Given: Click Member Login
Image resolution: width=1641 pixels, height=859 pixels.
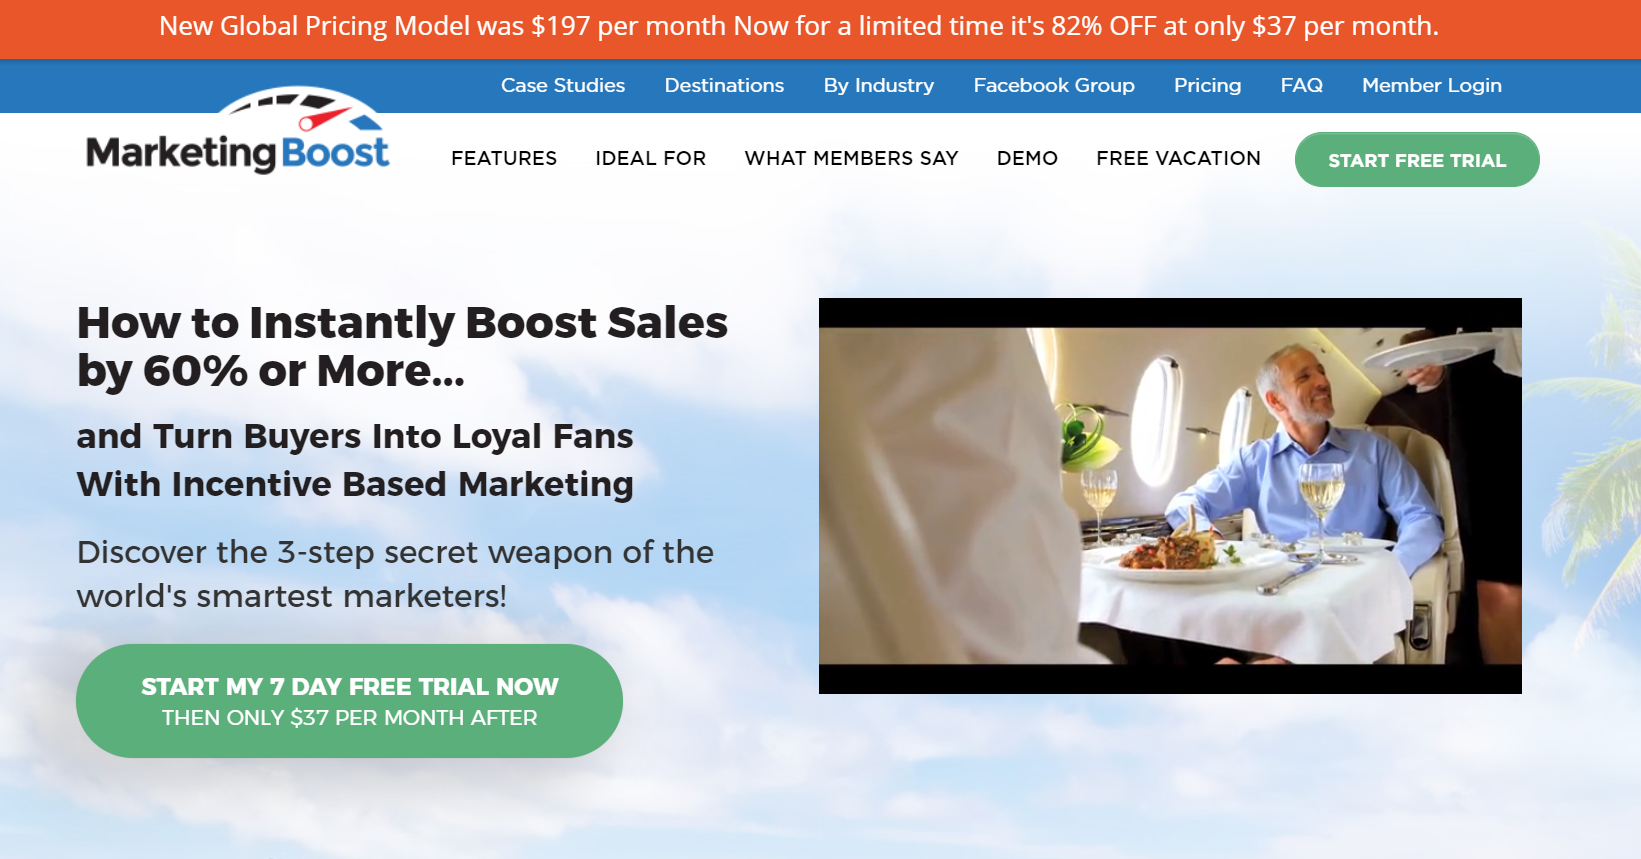Looking at the screenshot, I should click(x=1432, y=86).
